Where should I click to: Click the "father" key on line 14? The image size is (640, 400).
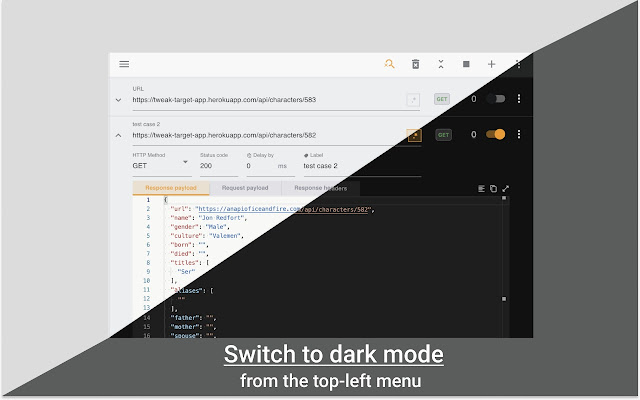coord(186,318)
